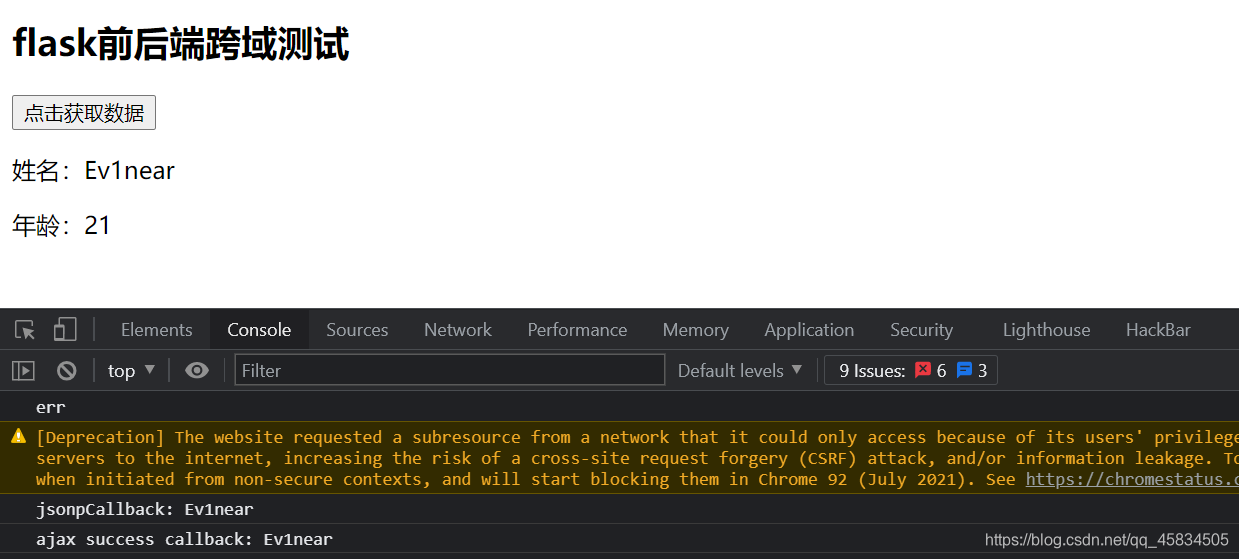
Task: Select the Security tab
Action: [x=921, y=330]
